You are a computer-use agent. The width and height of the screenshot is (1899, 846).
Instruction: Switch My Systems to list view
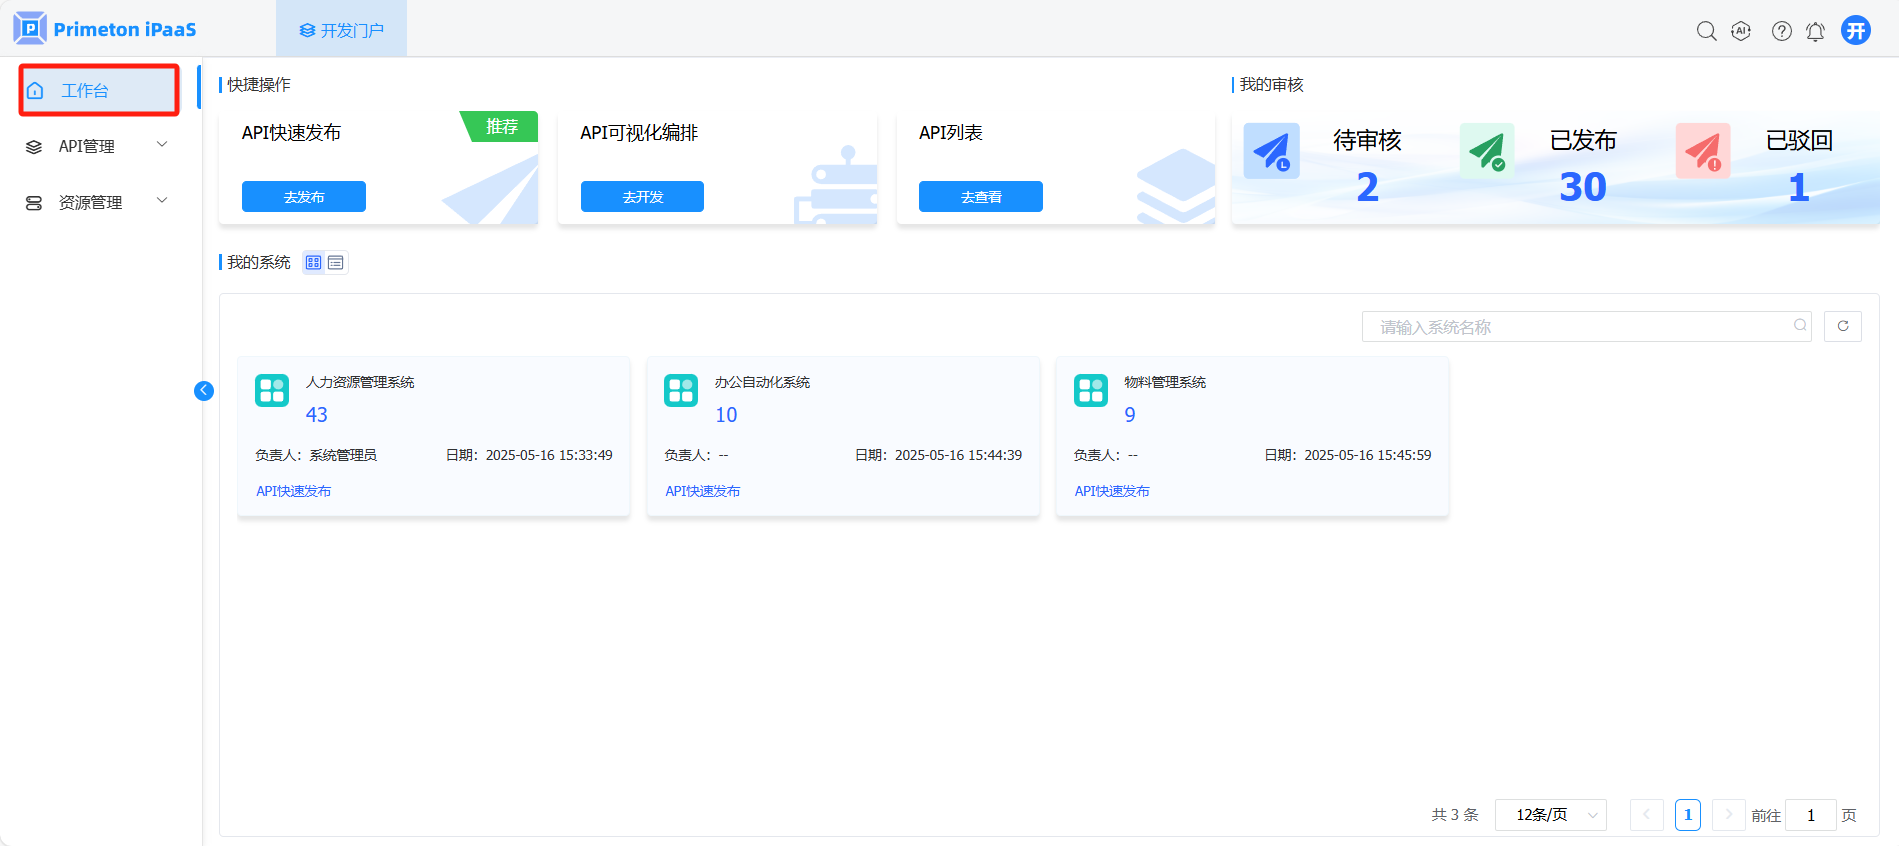[336, 263]
